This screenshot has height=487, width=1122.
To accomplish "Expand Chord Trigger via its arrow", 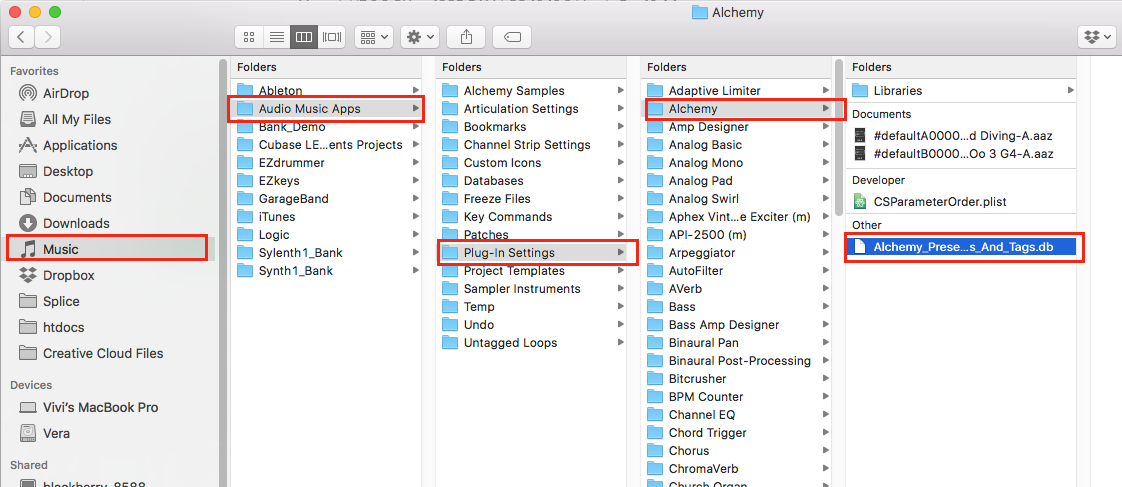I will coord(826,433).
